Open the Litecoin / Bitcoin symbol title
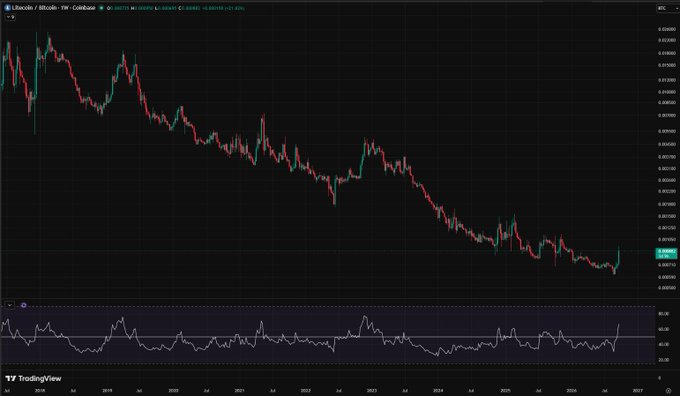Image resolution: width=680 pixels, height=396 pixels. pos(53,8)
